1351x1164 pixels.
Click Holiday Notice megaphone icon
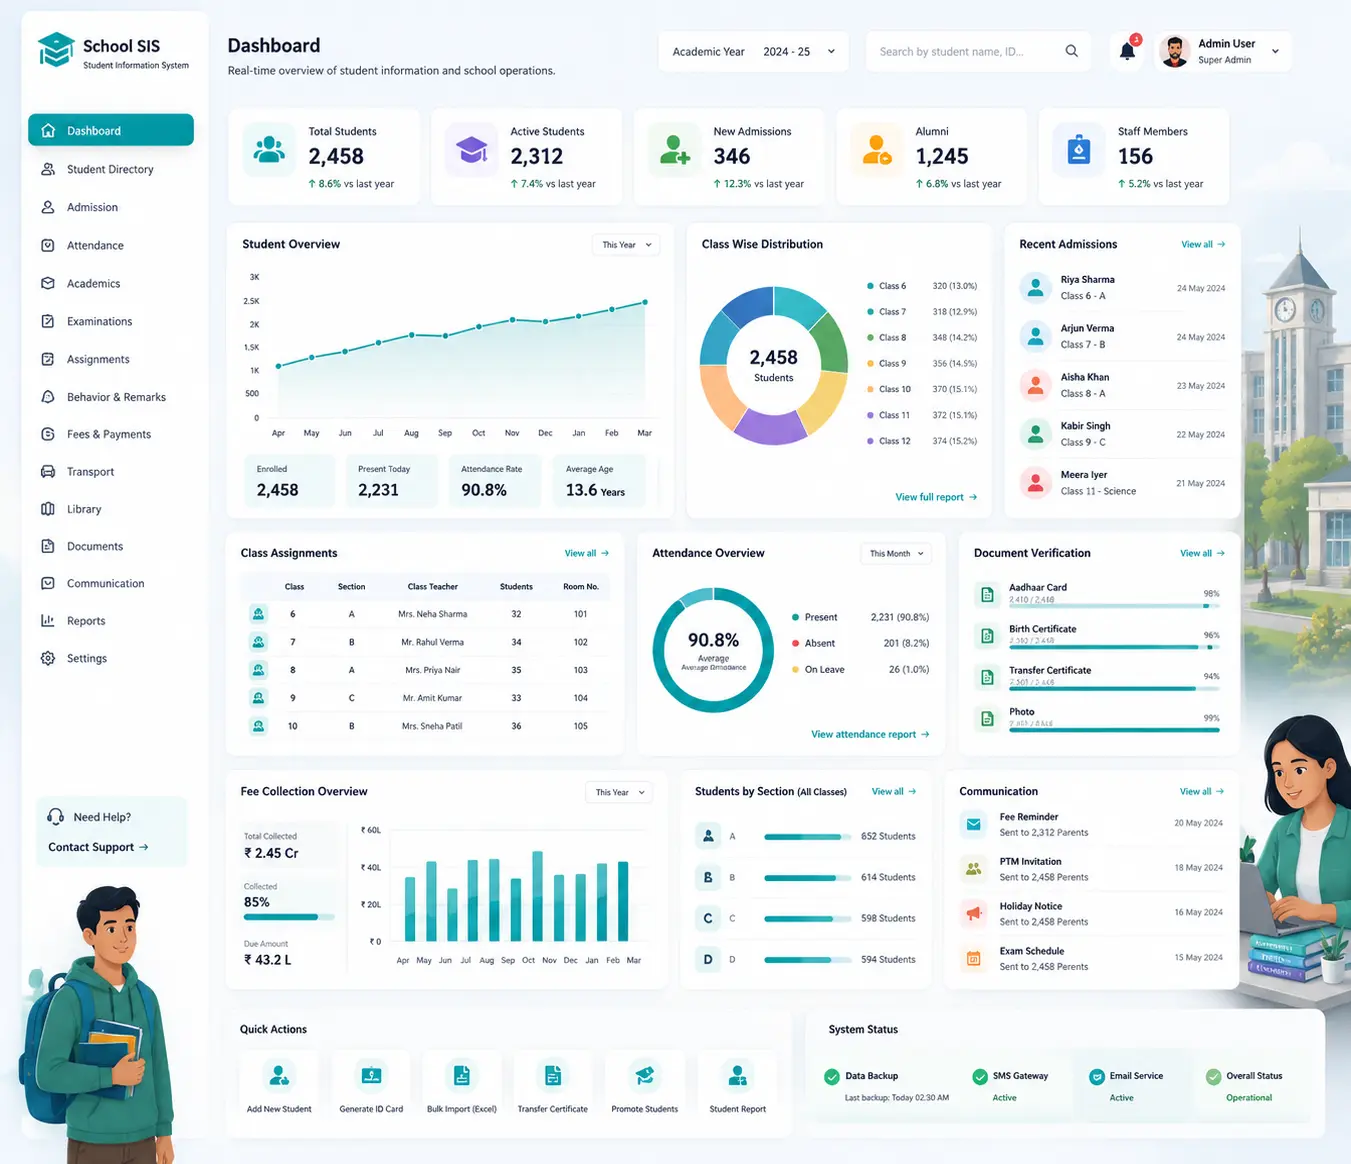pos(973,914)
